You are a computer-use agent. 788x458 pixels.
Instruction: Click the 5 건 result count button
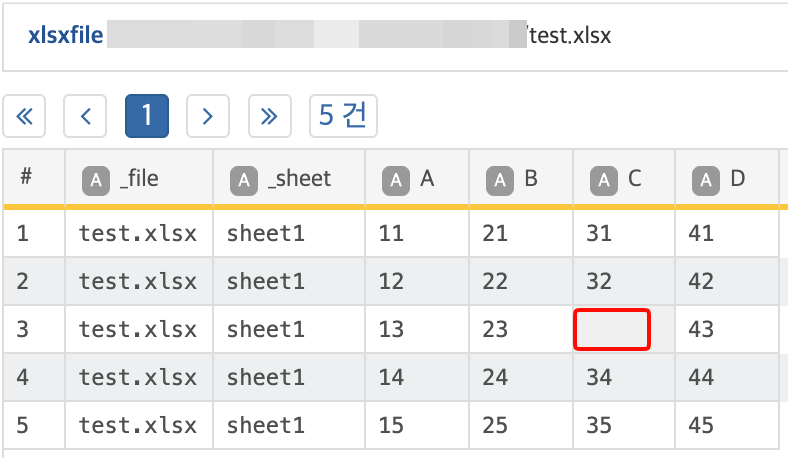coord(343,116)
